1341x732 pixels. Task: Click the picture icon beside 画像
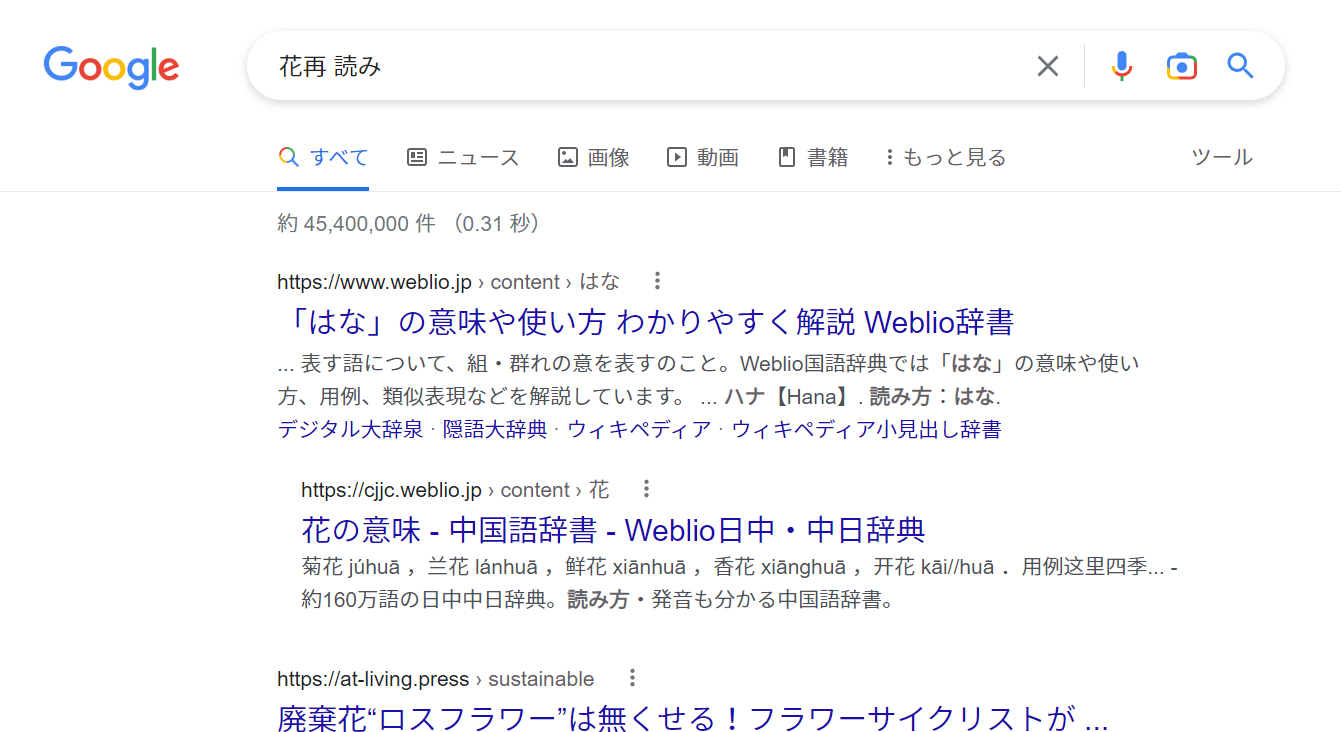(568, 157)
